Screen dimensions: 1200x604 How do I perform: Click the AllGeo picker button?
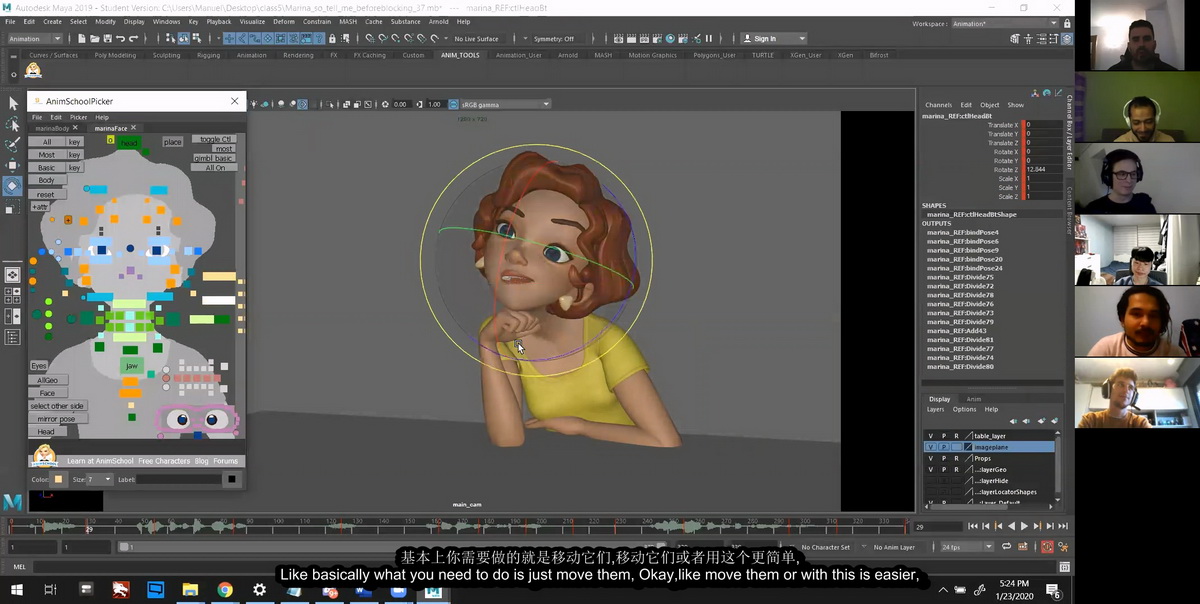tap(47, 380)
